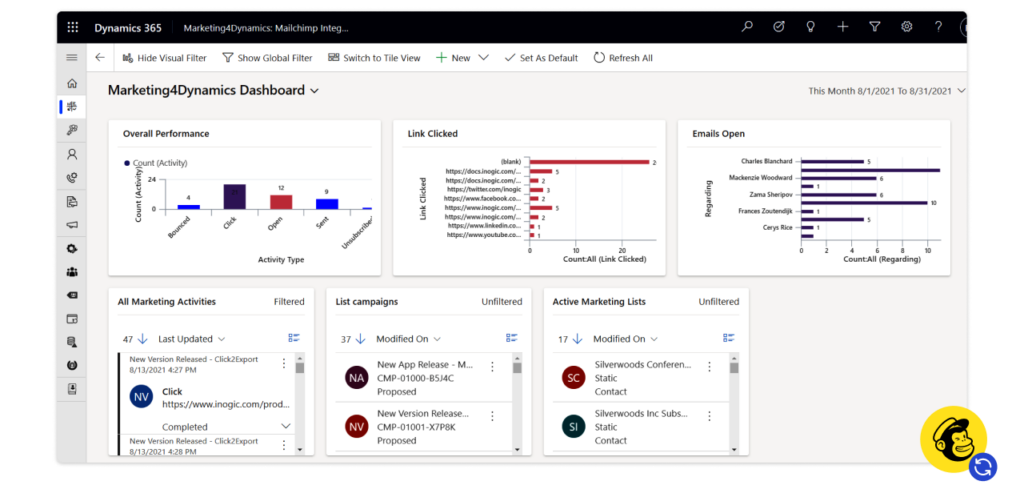
Task: Click the Active Marketing Lists scrollbar
Action: click(x=734, y=403)
